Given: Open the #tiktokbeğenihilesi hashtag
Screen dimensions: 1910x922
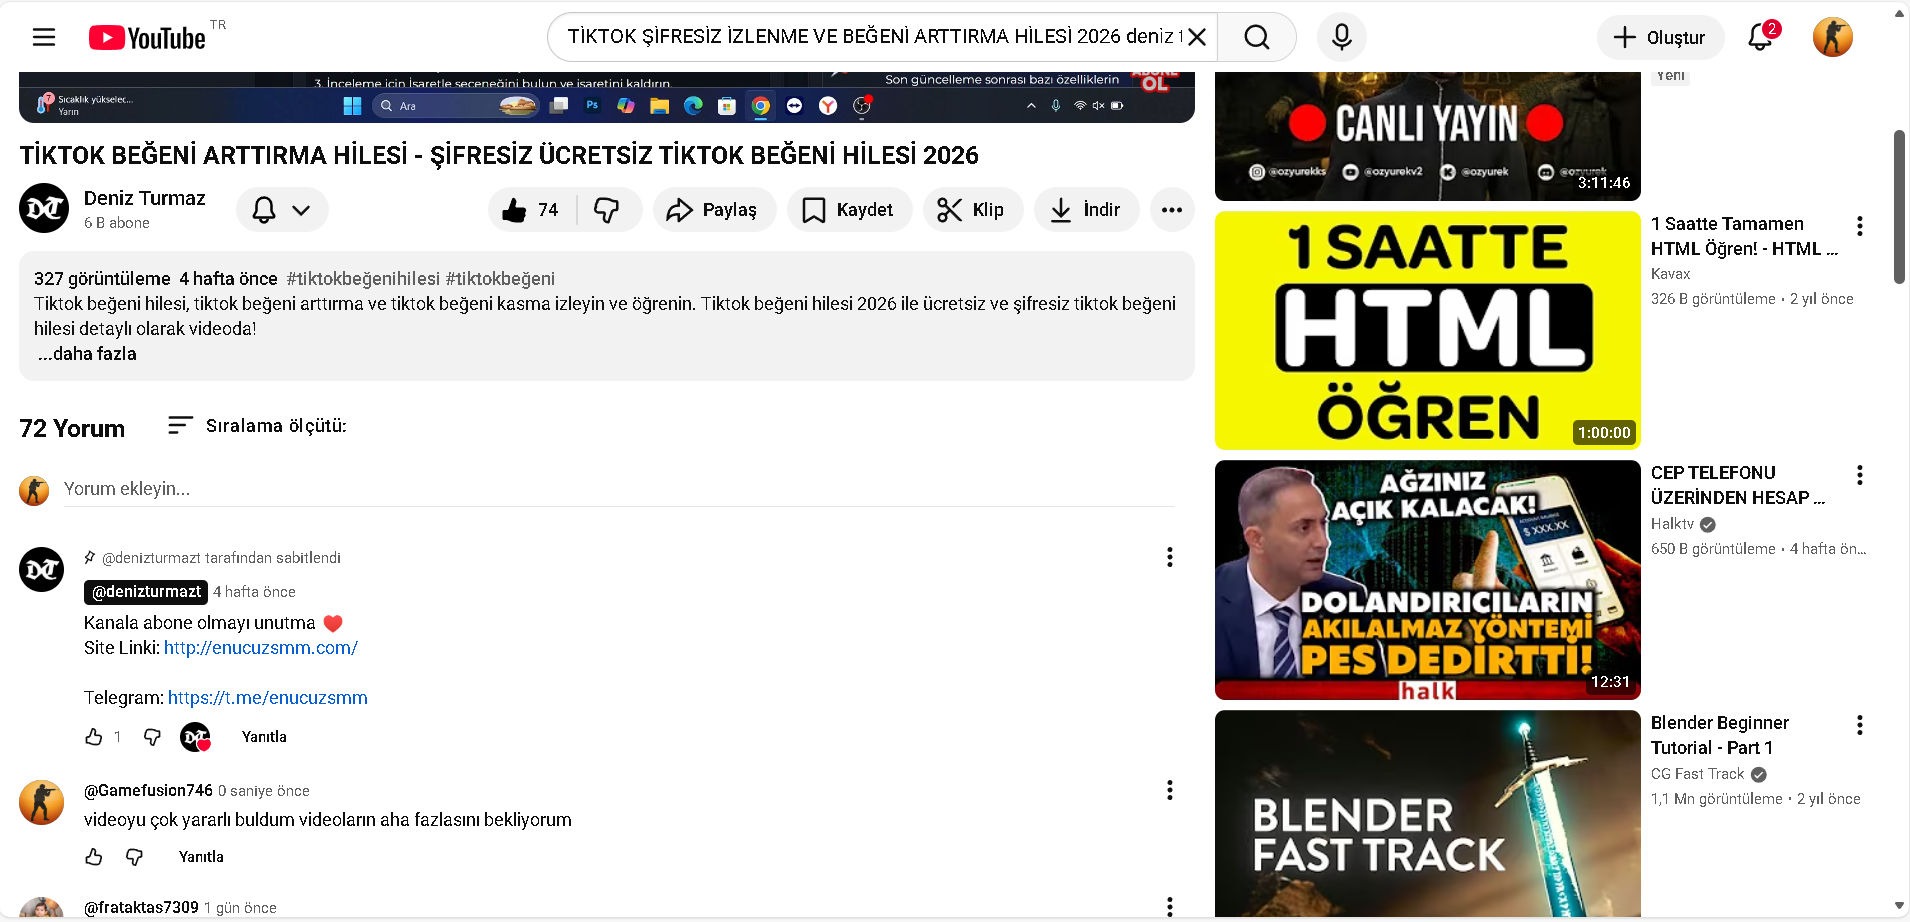Looking at the screenshot, I should pos(363,279).
